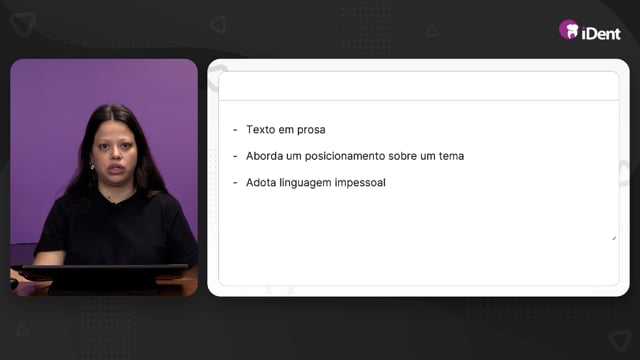Click the resize handle of the text box

(614, 238)
